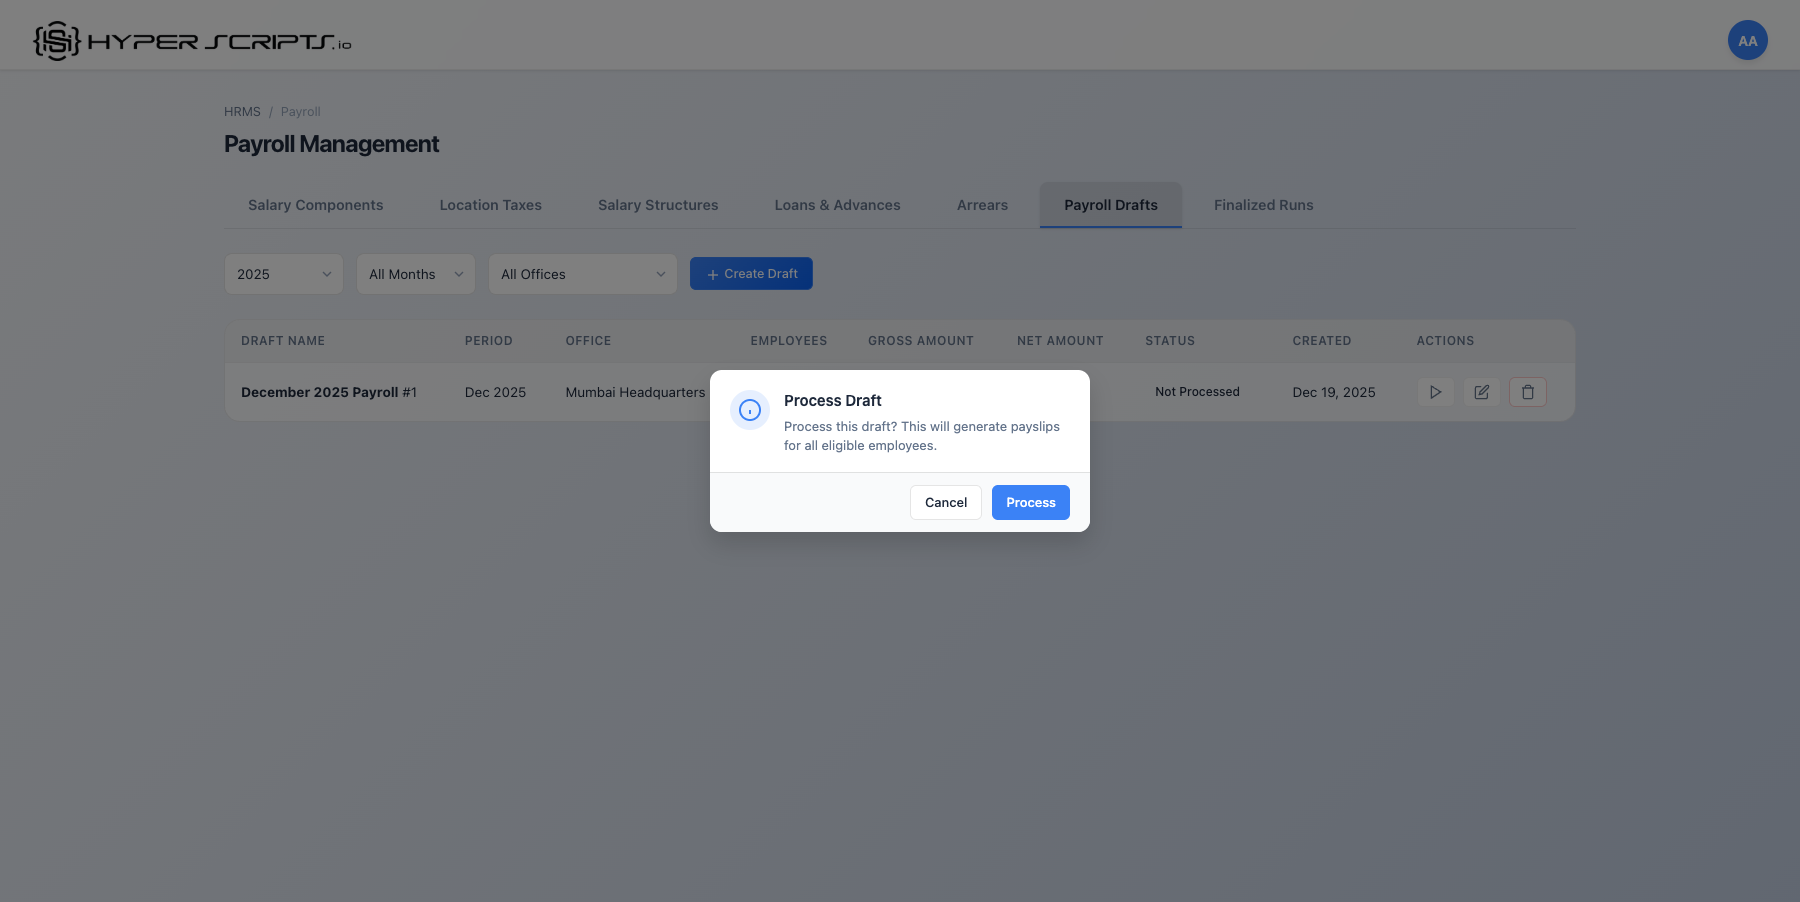The width and height of the screenshot is (1800, 902).
Task: Click the Process button in the dialog
Action: [x=1030, y=502]
